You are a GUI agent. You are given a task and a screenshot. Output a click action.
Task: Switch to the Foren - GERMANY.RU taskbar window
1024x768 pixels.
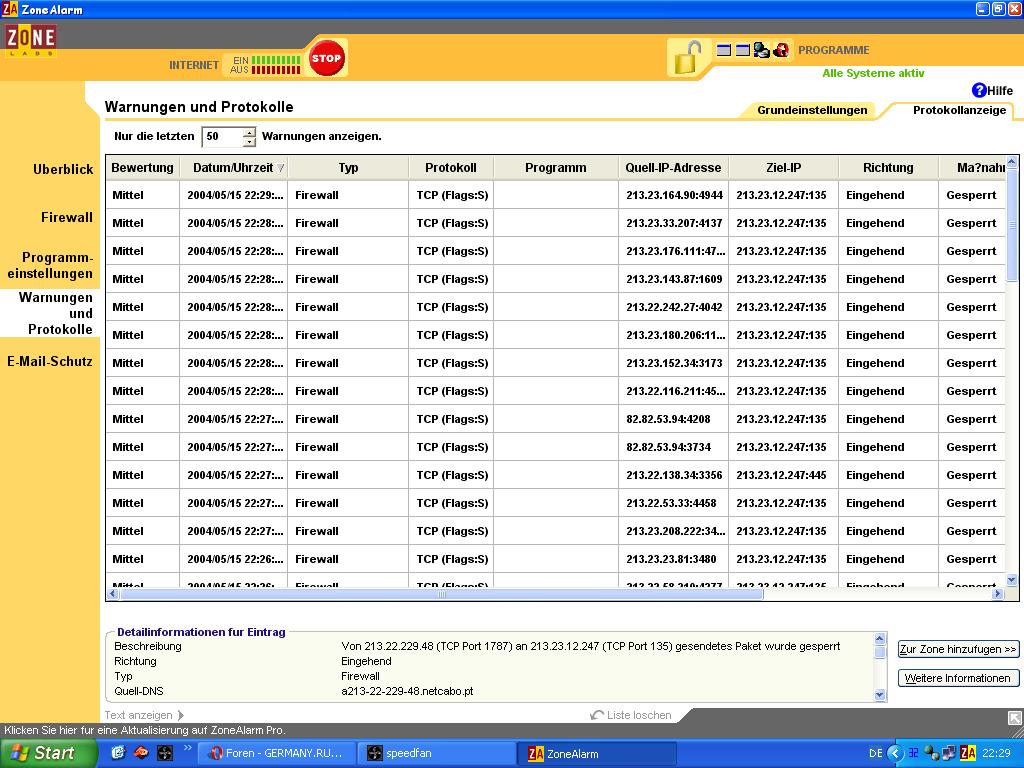(x=276, y=753)
